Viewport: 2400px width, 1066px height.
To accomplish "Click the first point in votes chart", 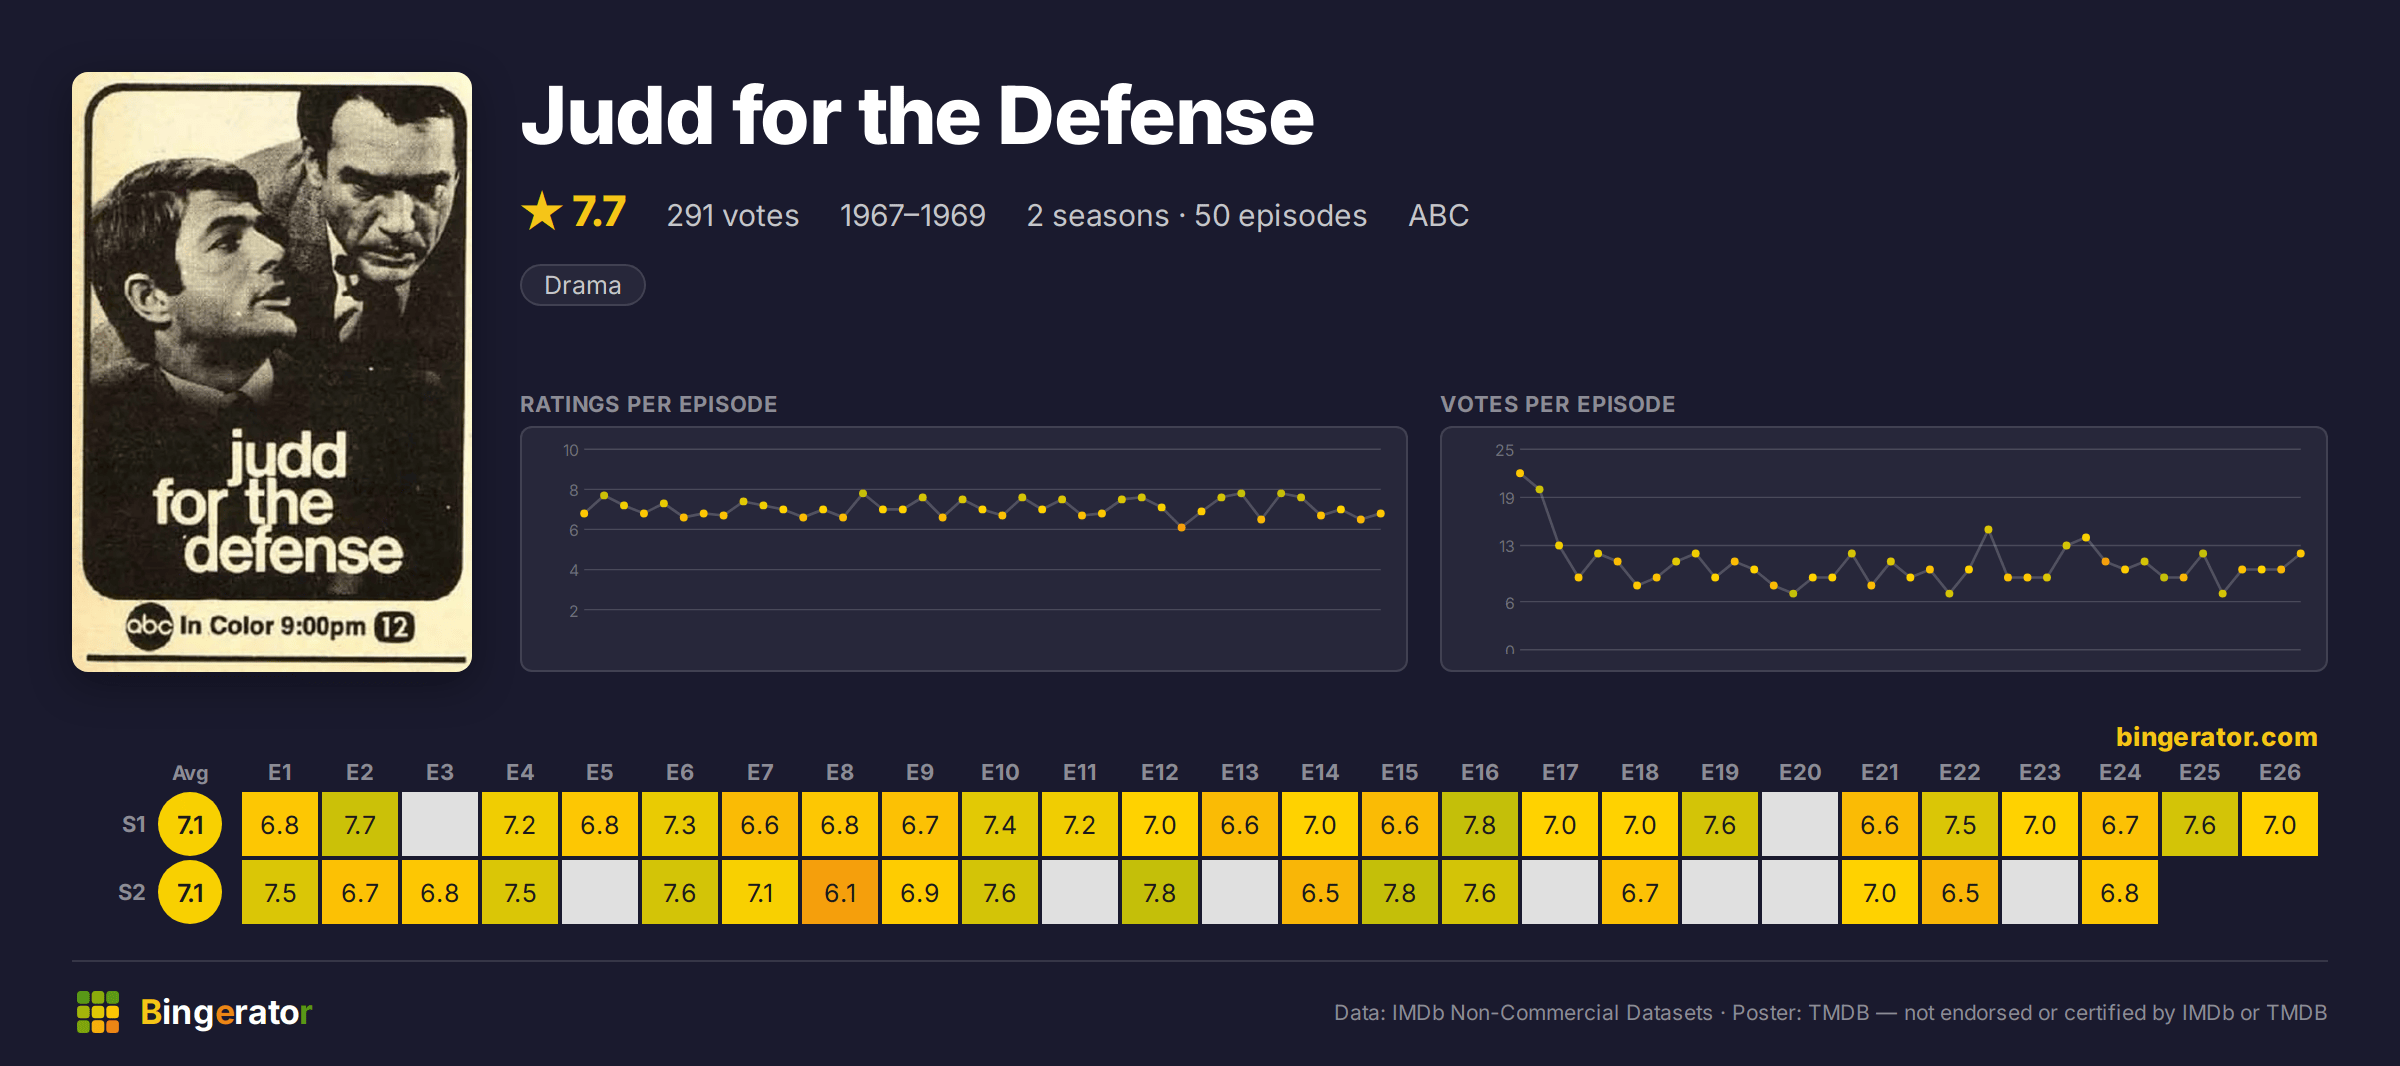I will point(1520,473).
